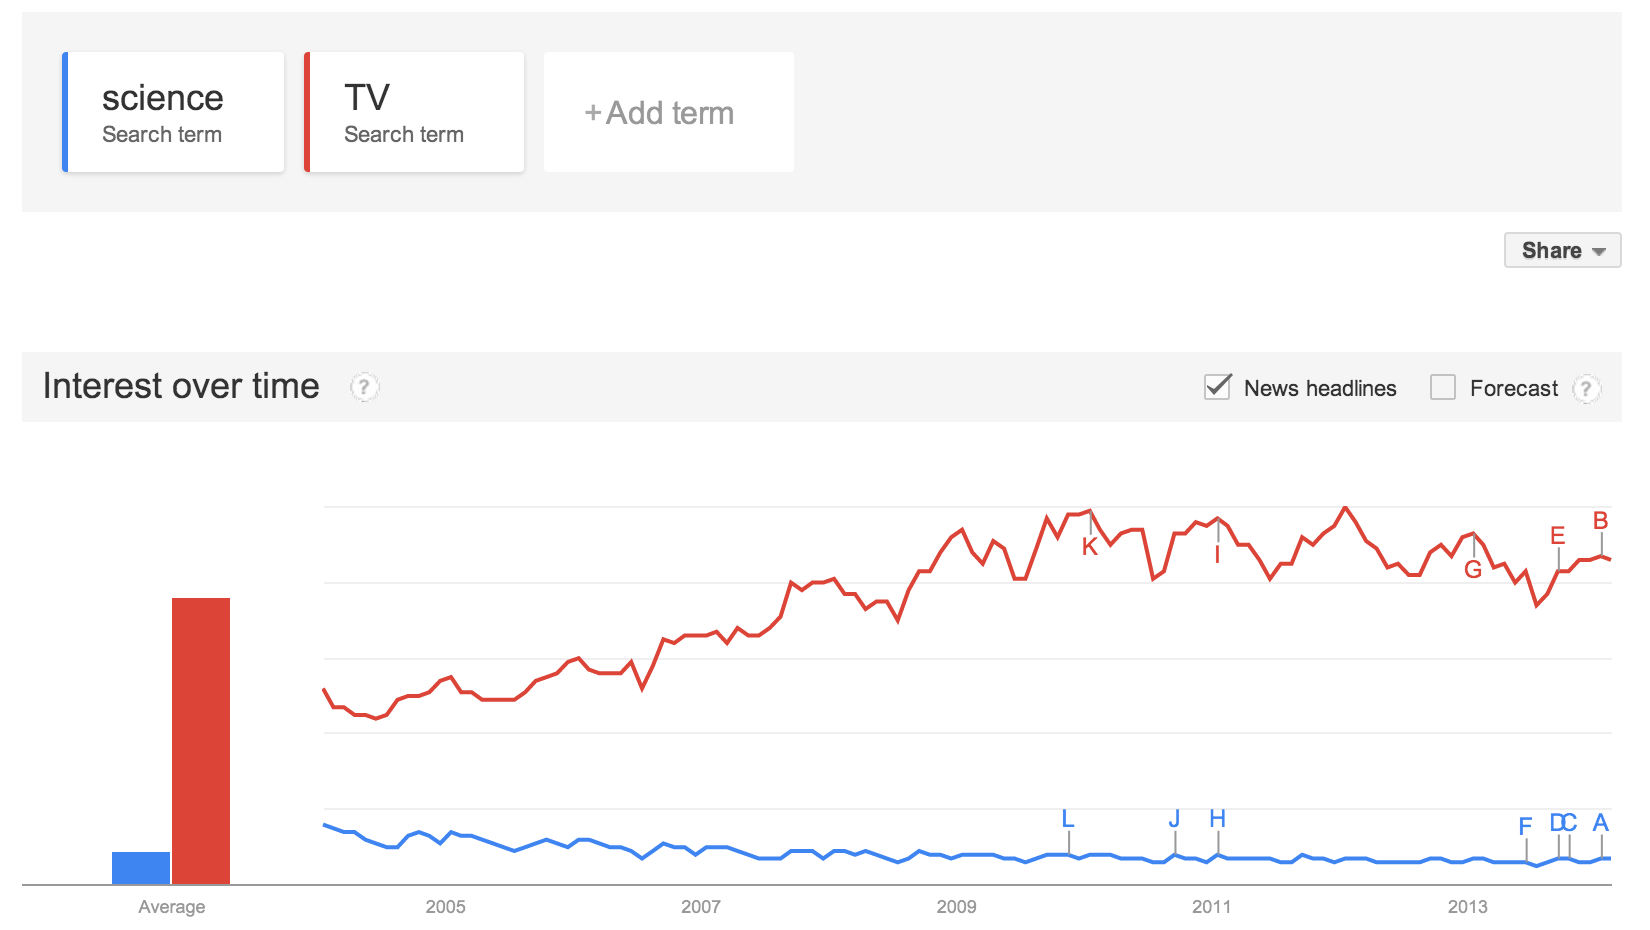Click the blue science average bar
The width and height of the screenshot is (1650, 930).
[x=141, y=868]
